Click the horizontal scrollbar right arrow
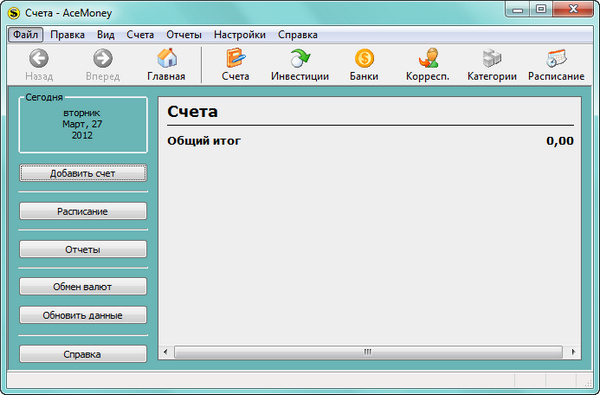The image size is (600, 395). (573, 352)
